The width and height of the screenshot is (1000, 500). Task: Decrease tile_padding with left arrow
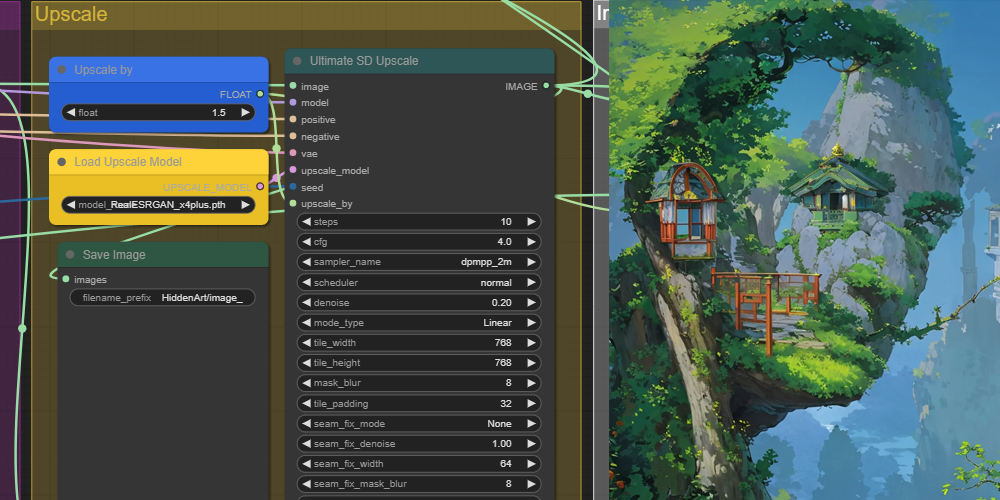tap(307, 404)
